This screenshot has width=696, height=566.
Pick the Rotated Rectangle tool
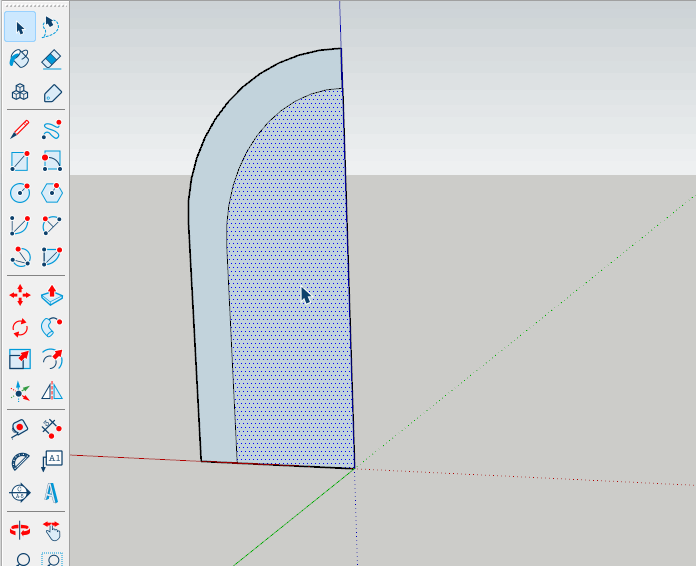click(51, 161)
